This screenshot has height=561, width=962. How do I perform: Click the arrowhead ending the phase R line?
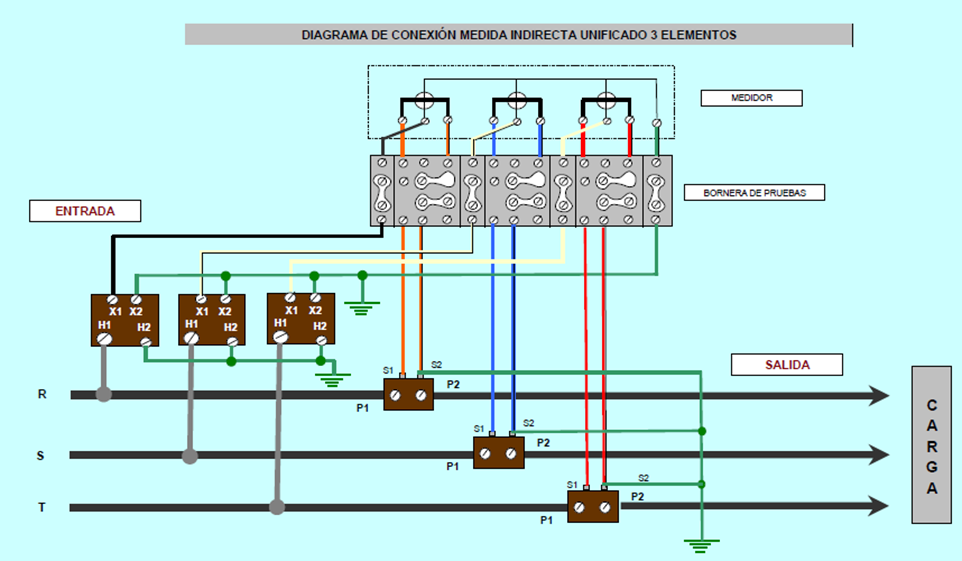[879, 395]
